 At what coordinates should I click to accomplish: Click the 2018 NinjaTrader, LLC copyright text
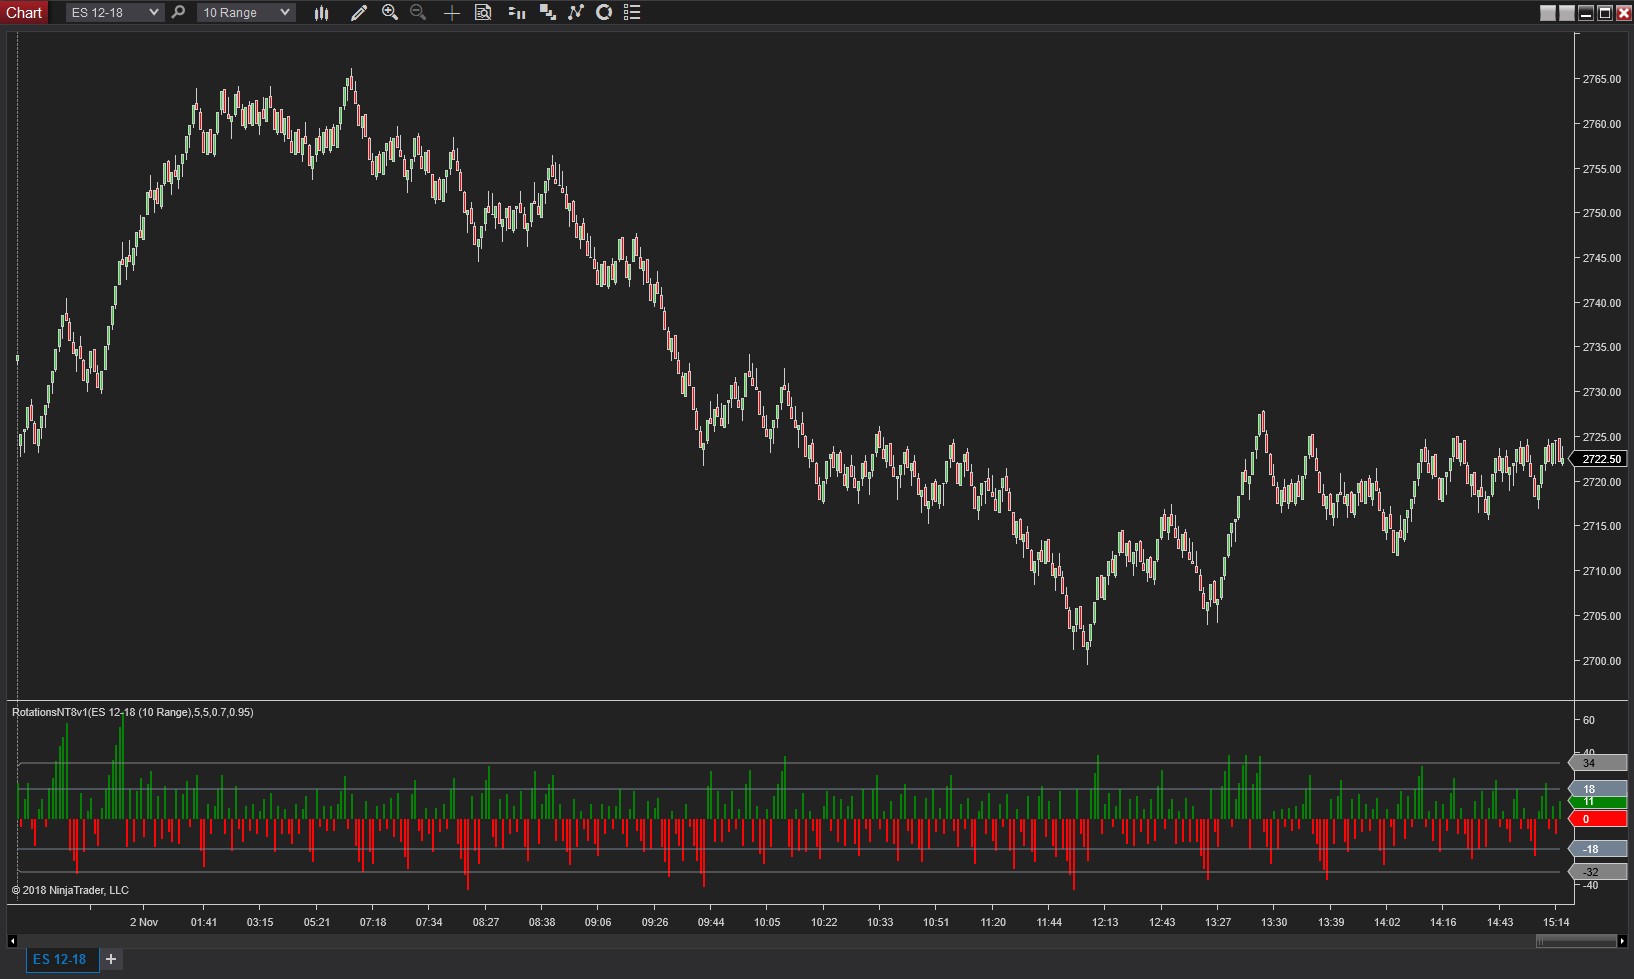click(x=70, y=890)
